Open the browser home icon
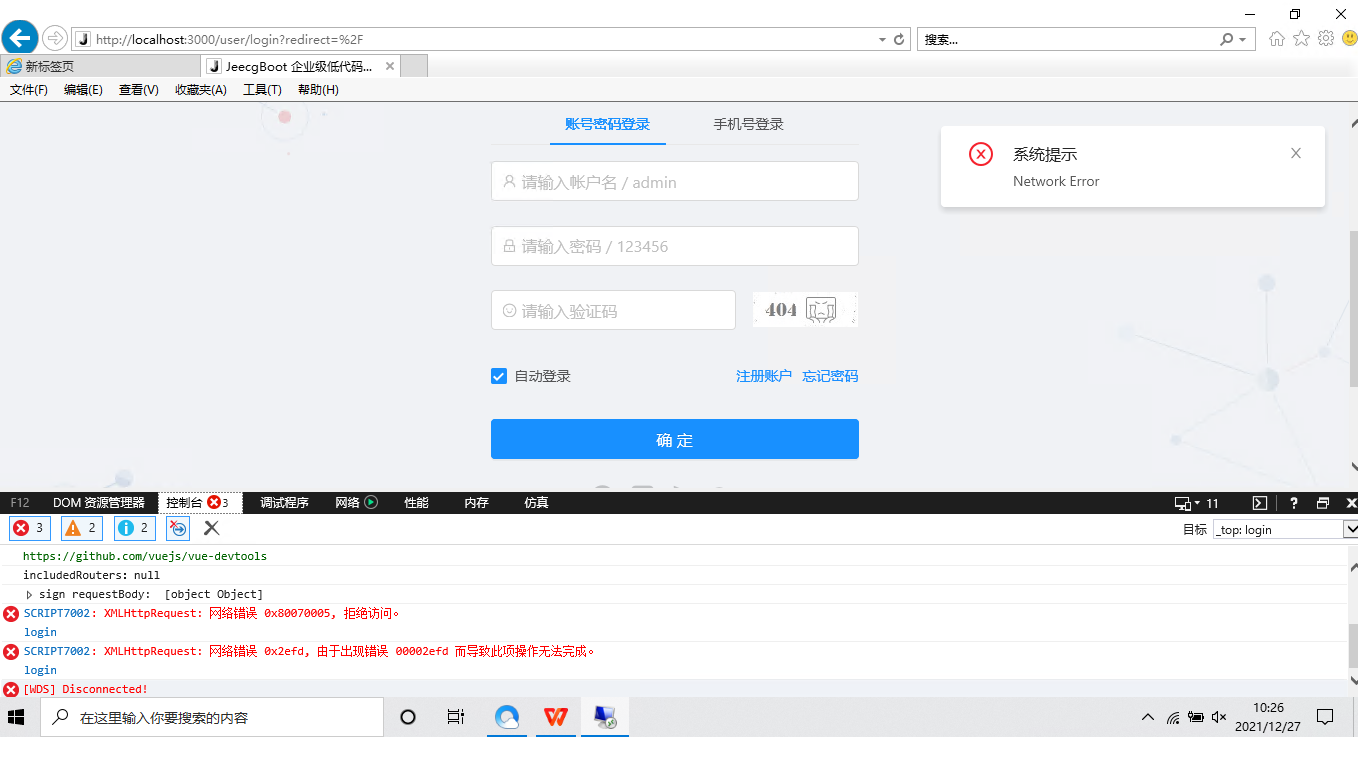The width and height of the screenshot is (1366, 768). coord(1277,39)
